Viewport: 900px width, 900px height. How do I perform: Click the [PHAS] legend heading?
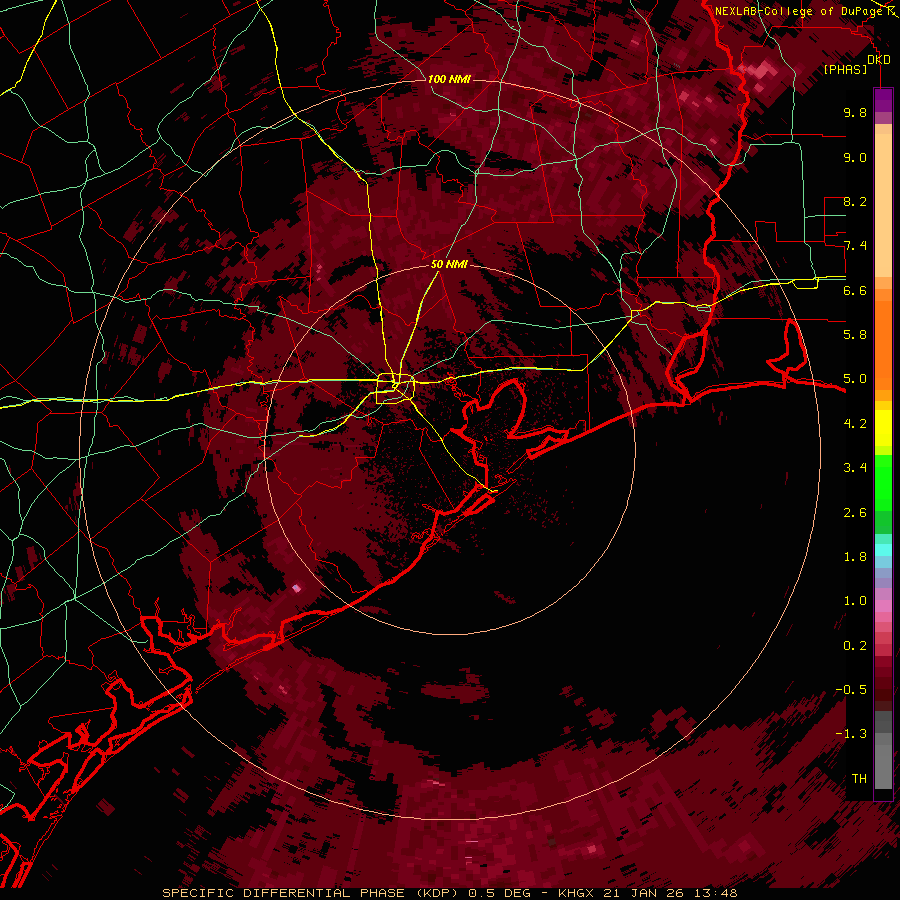(x=845, y=69)
